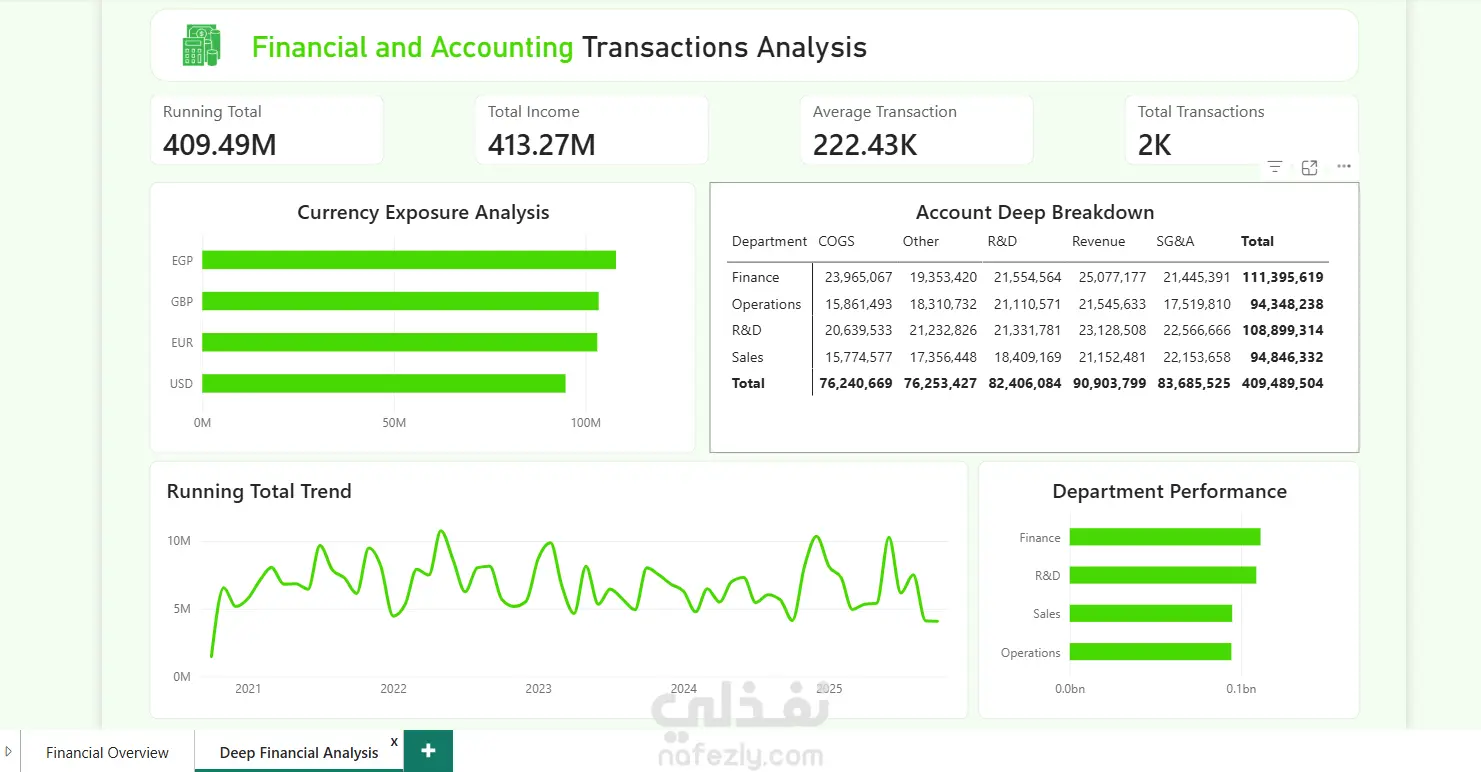Image resolution: width=1481 pixels, height=772 pixels.
Task: Click cell value 20,639,533
Action: 858,330
